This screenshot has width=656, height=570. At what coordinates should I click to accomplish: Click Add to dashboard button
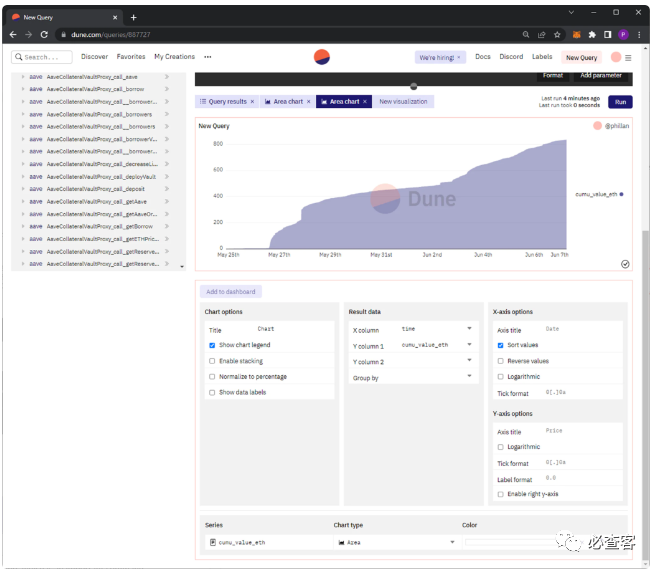pyautogui.click(x=231, y=292)
